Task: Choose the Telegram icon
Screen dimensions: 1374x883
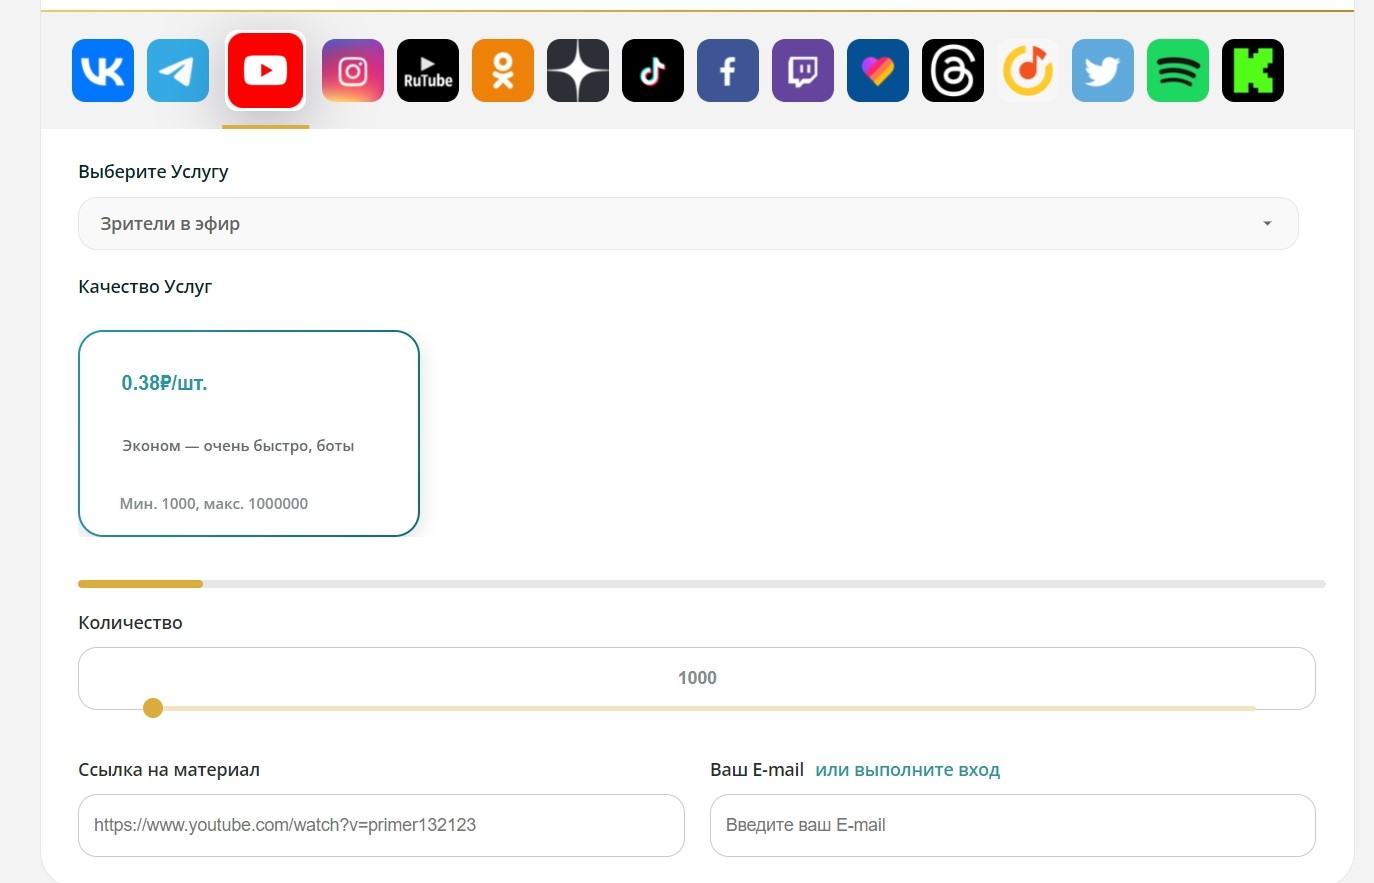Action: 178,71
